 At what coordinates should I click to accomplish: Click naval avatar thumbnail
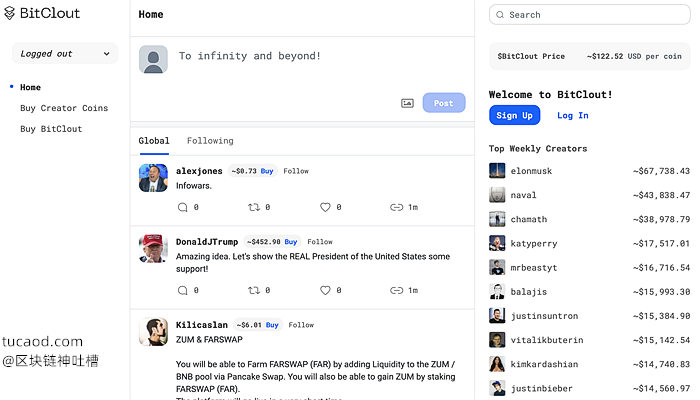pos(497,195)
